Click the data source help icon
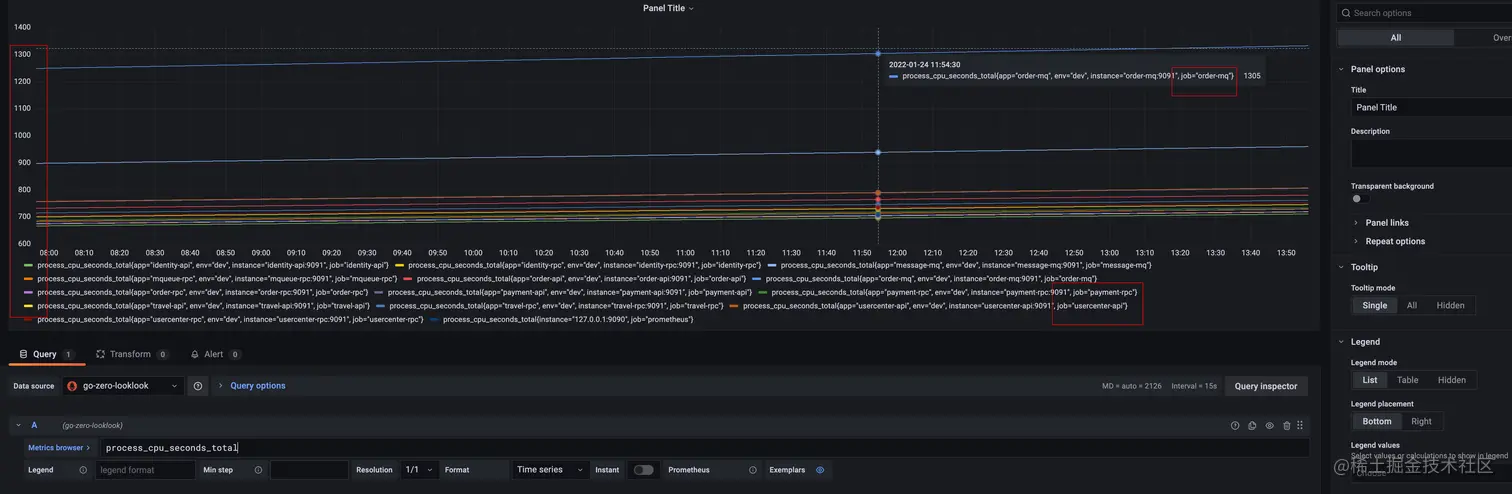 (198, 386)
